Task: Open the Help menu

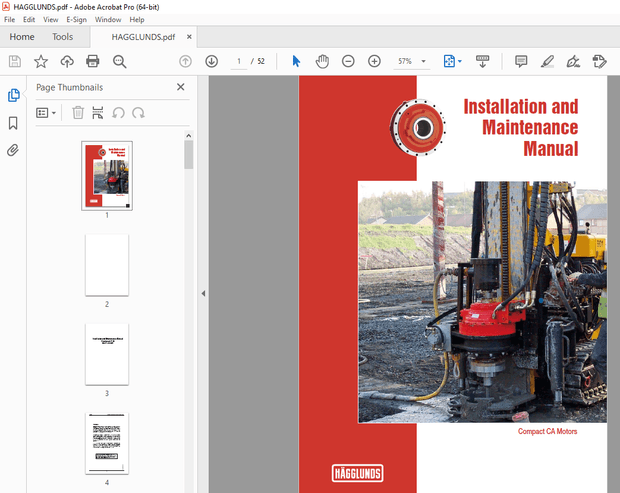Action: pyautogui.click(x=137, y=19)
